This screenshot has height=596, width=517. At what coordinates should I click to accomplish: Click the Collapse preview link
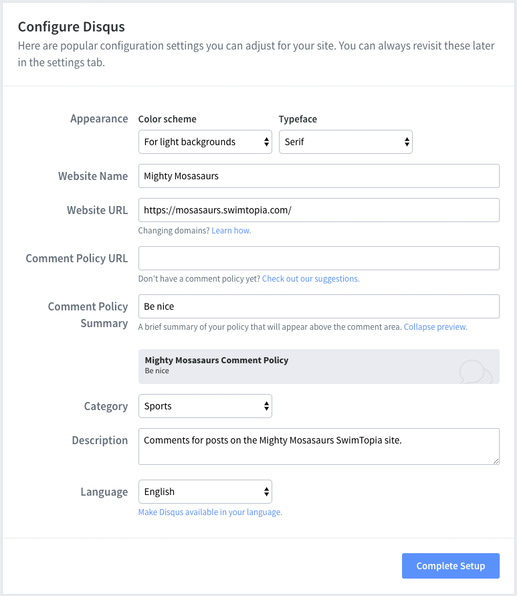tap(435, 327)
